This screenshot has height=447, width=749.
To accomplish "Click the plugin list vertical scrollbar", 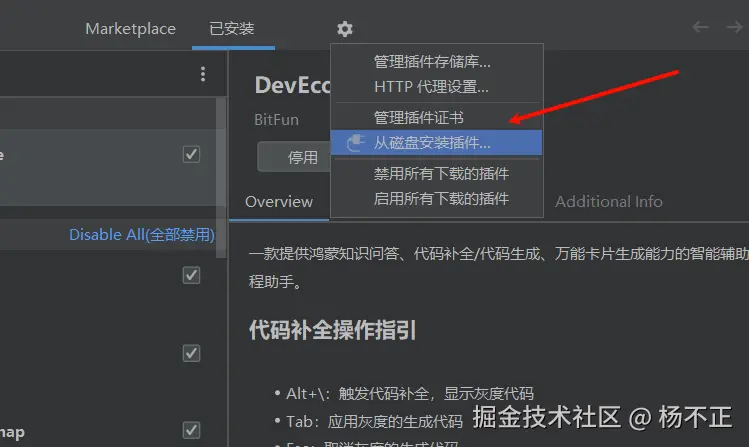I will pos(221,178).
